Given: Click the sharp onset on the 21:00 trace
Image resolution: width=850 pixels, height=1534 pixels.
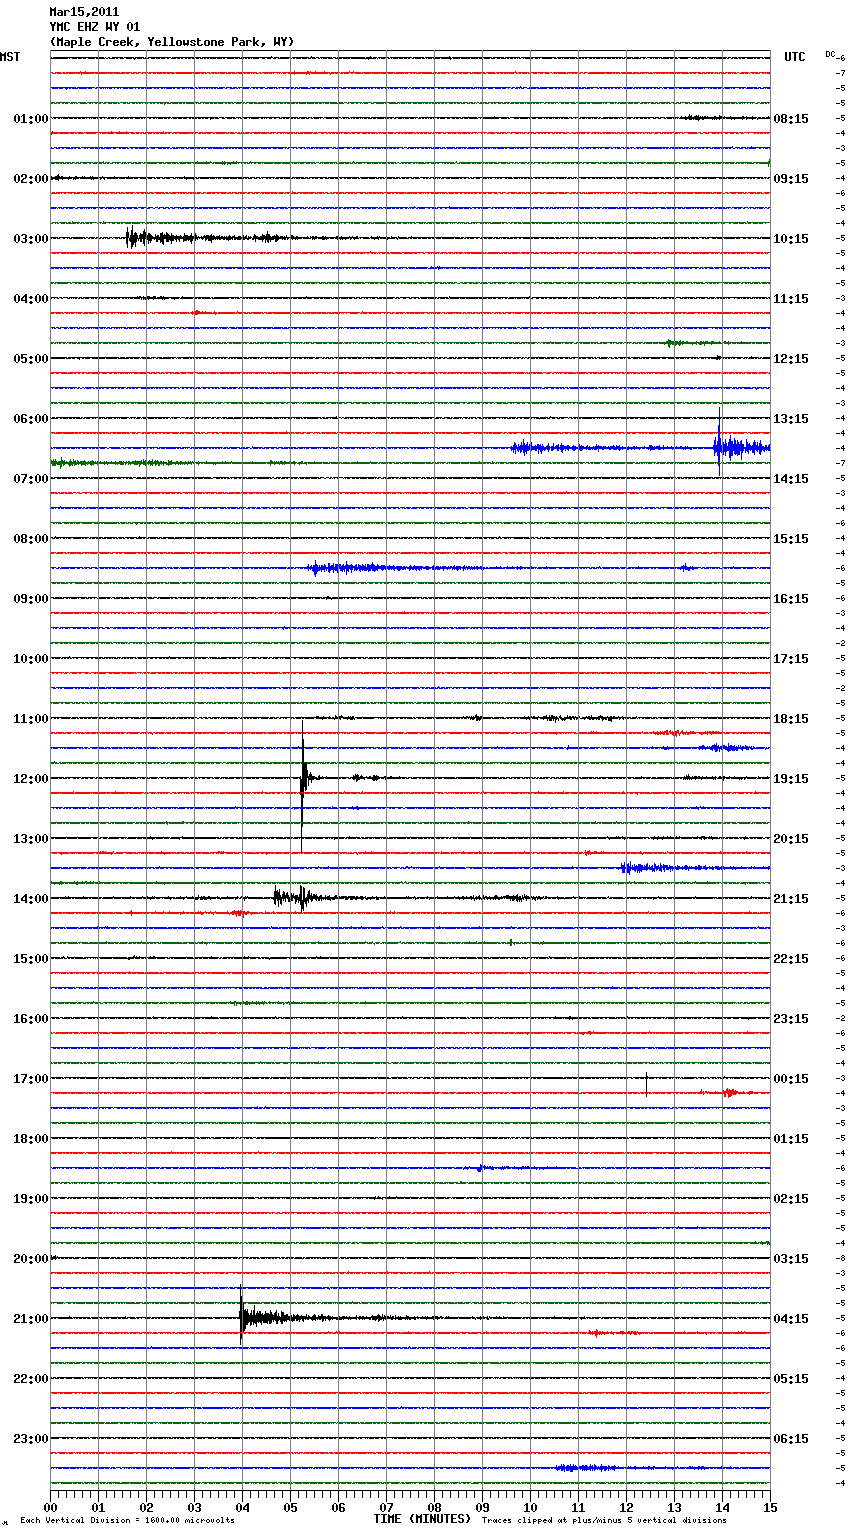Looking at the screenshot, I should click(241, 1316).
